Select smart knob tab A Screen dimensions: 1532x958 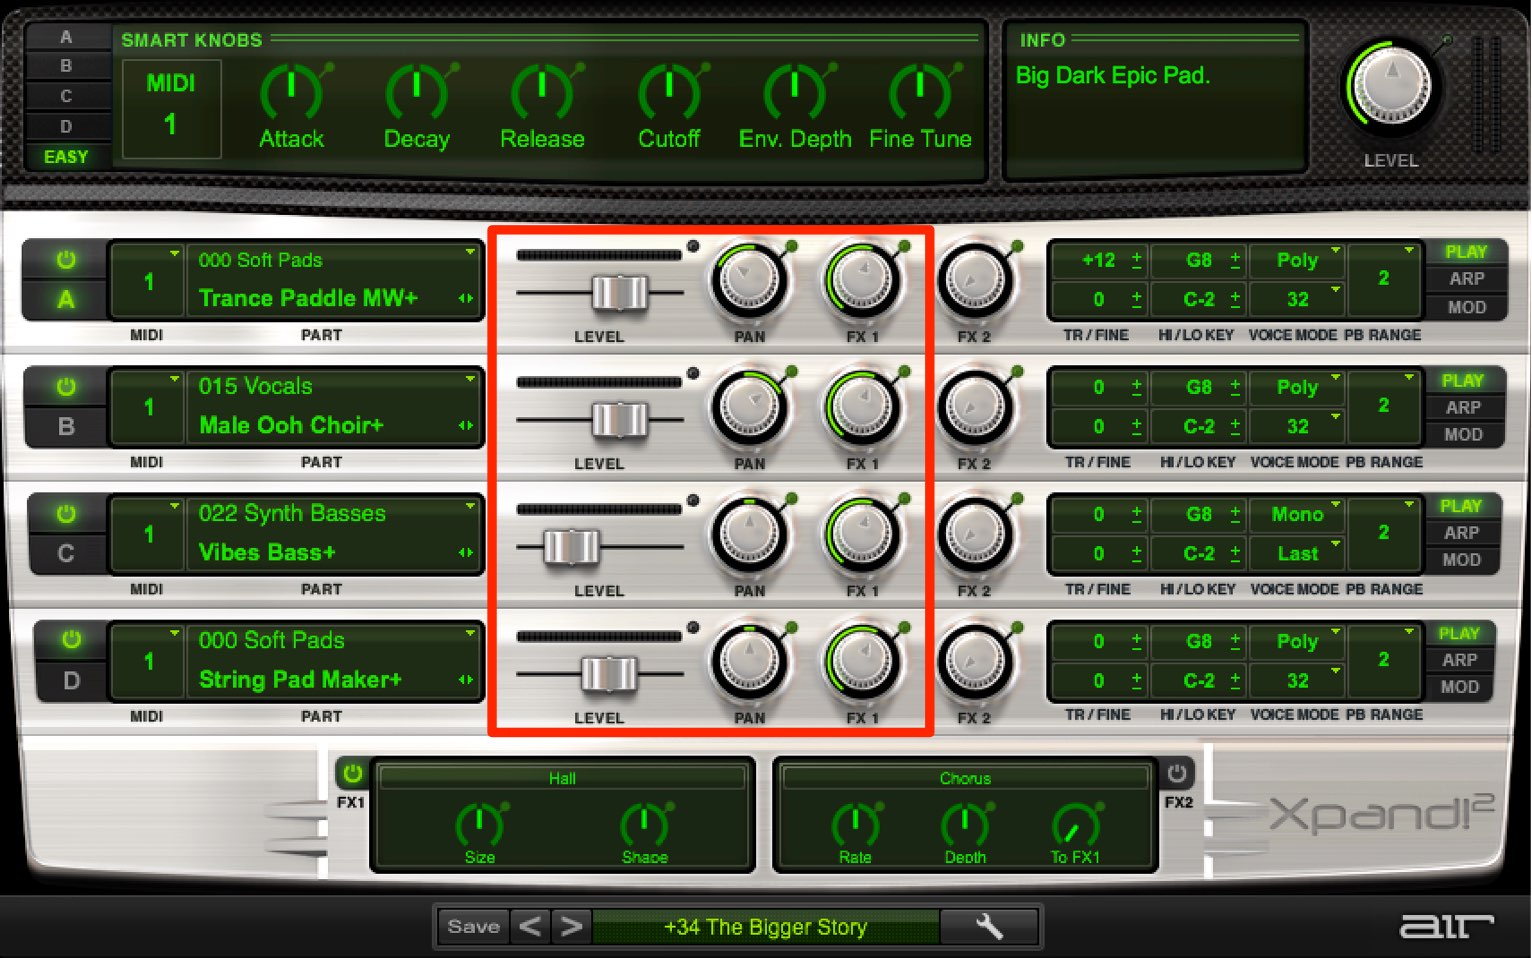click(66, 37)
